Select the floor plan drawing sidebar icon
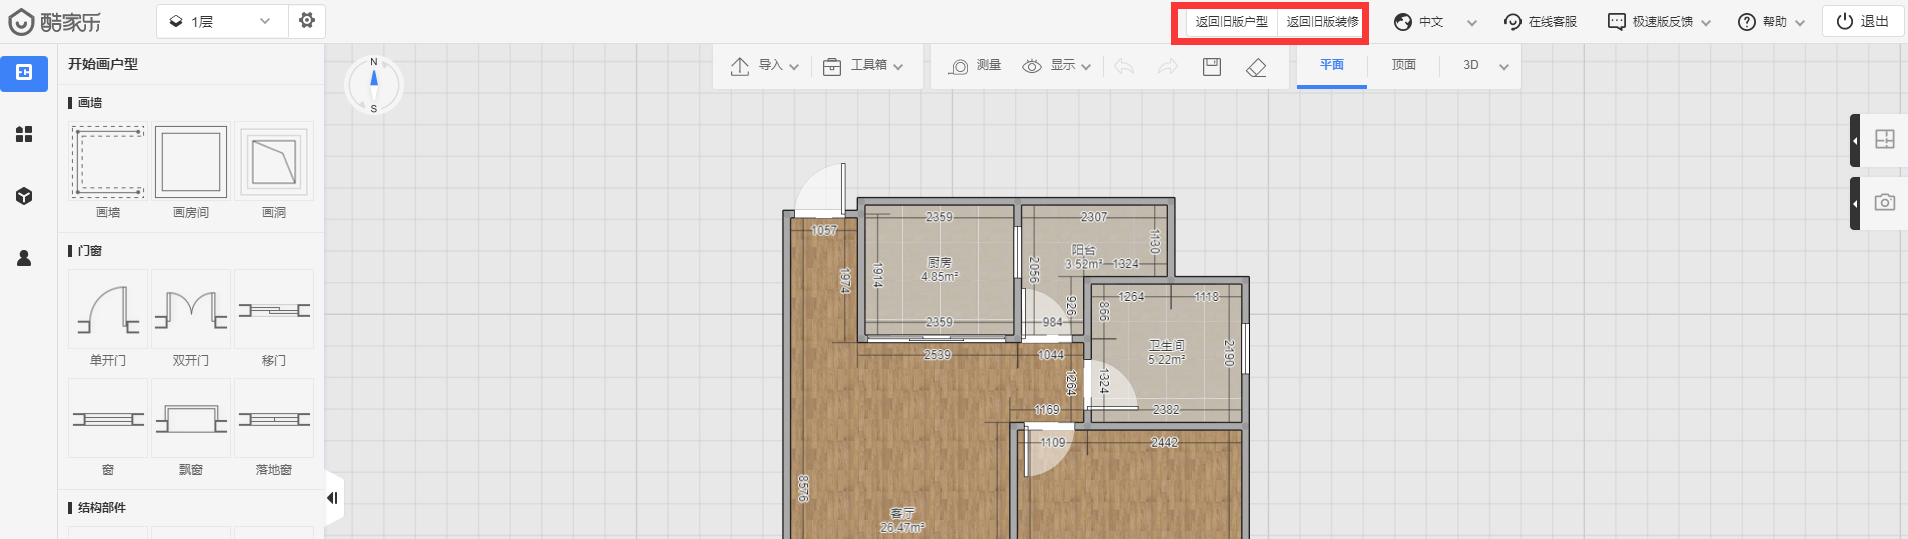Image resolution: width=1908 pixels, height=539 pixels. pyautogui.click(x=24, y=73)
